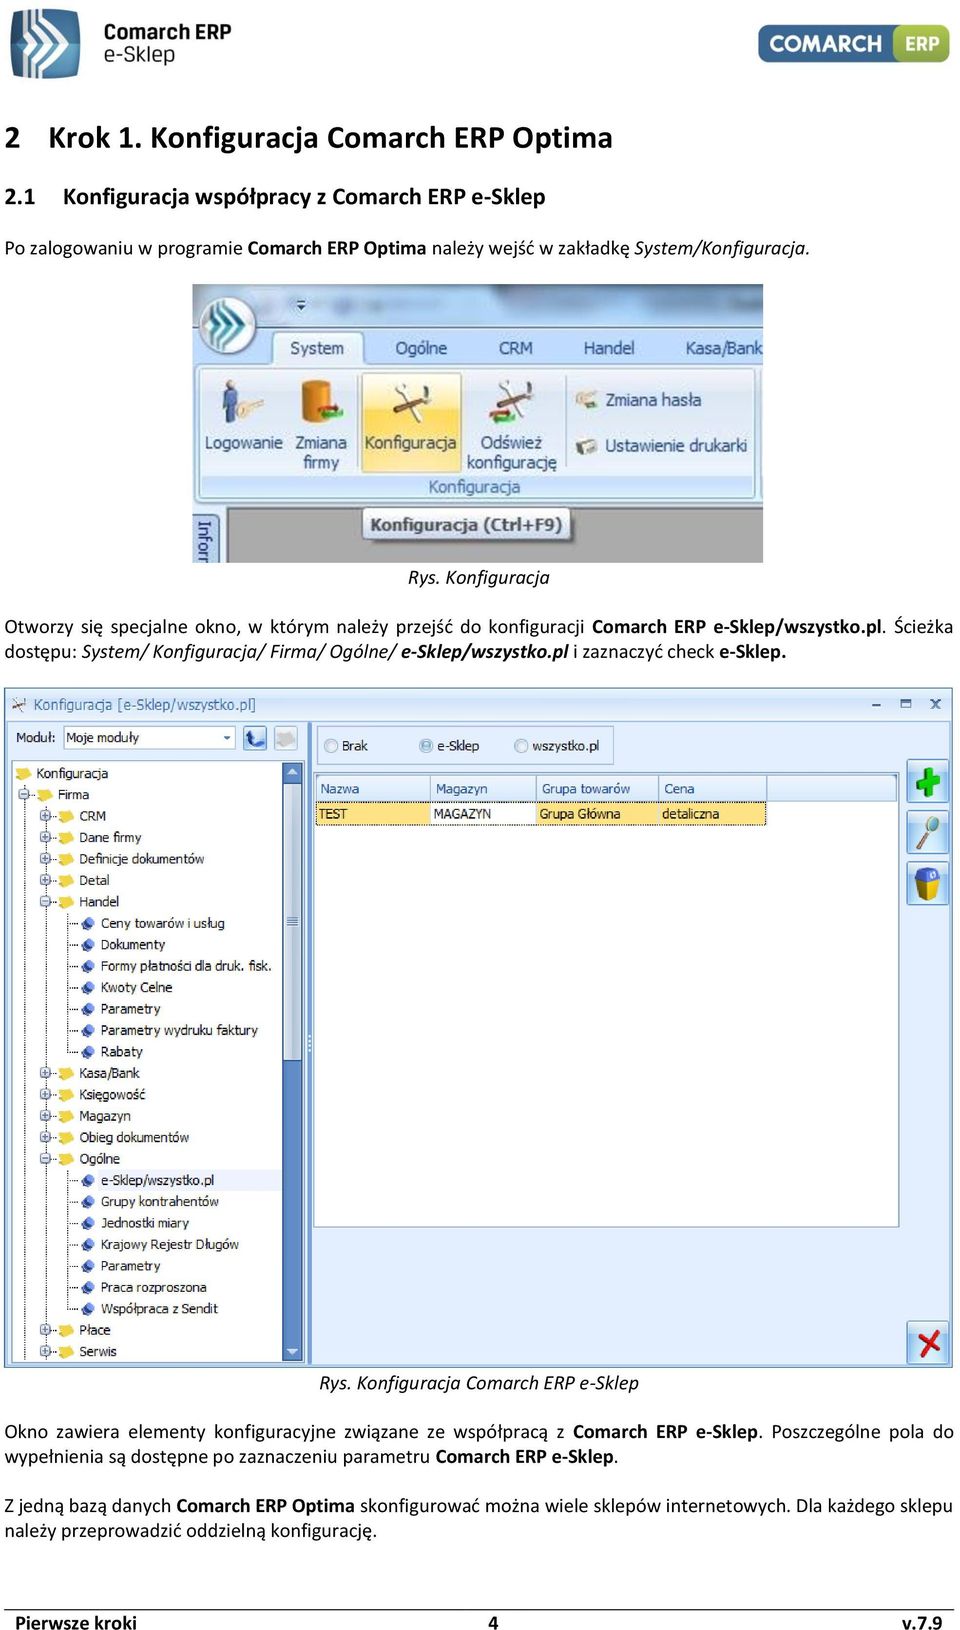Click the magnifier edit icon button
The width and height of the screenshot is (960, 1630).
tap(927, 832)
